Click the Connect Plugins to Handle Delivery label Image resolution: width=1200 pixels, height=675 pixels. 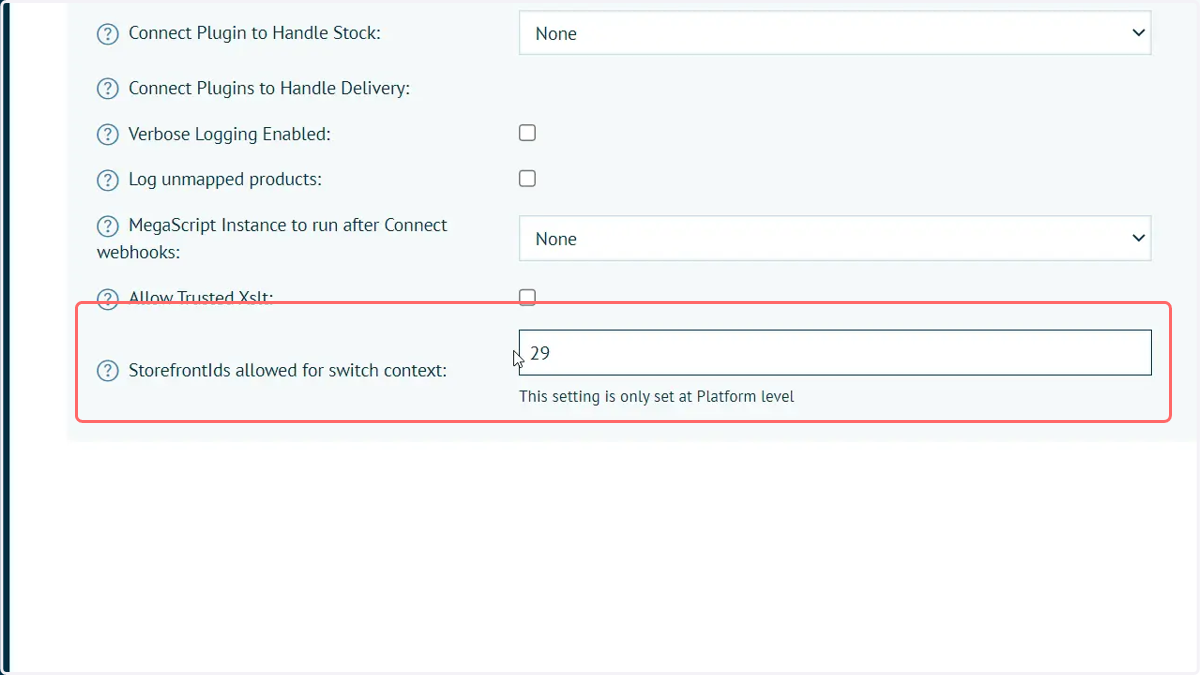point(269,88)
